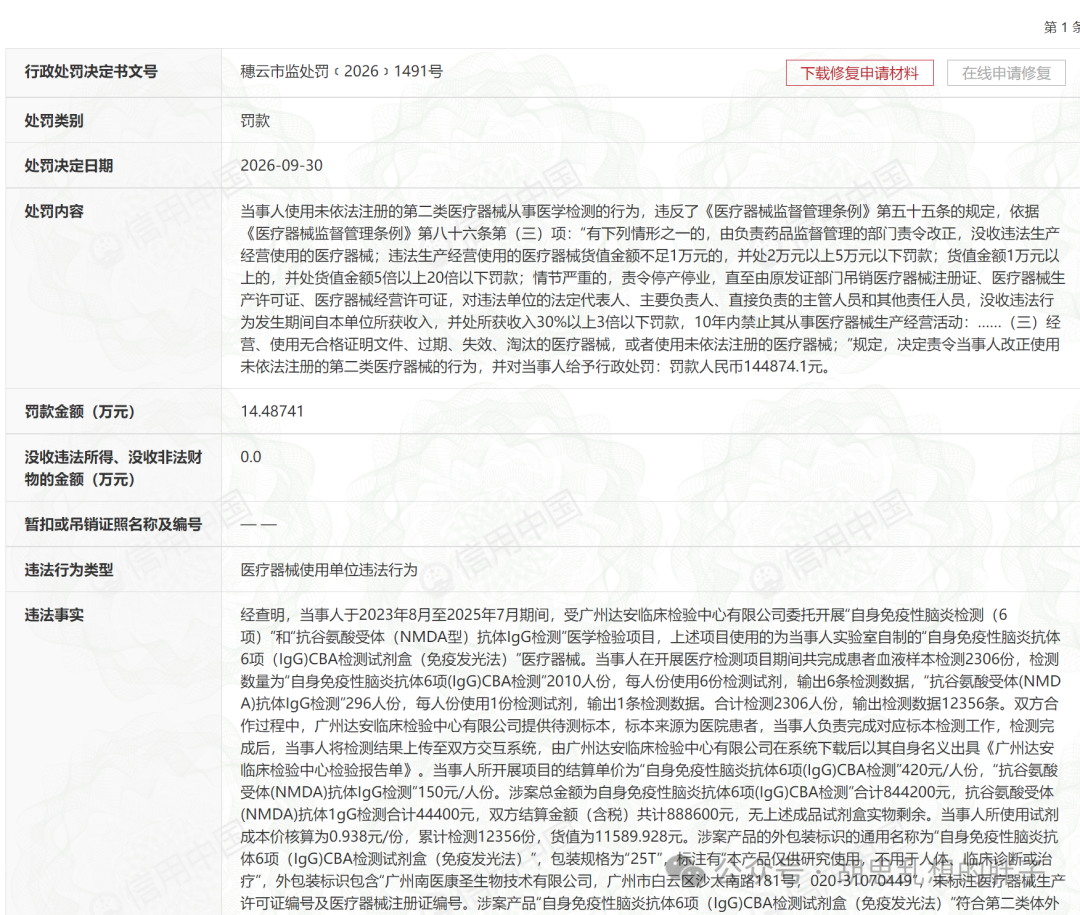Select the date 2026-09-30

point(281,165)
